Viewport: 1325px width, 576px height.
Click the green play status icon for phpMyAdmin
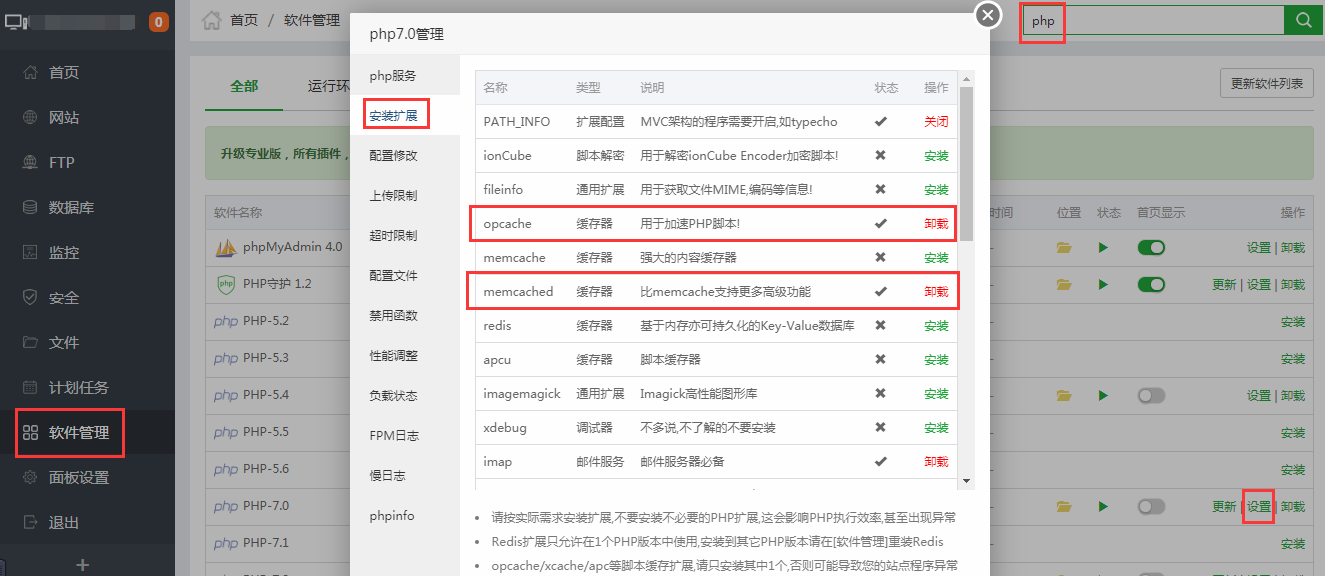point(1104,248)
